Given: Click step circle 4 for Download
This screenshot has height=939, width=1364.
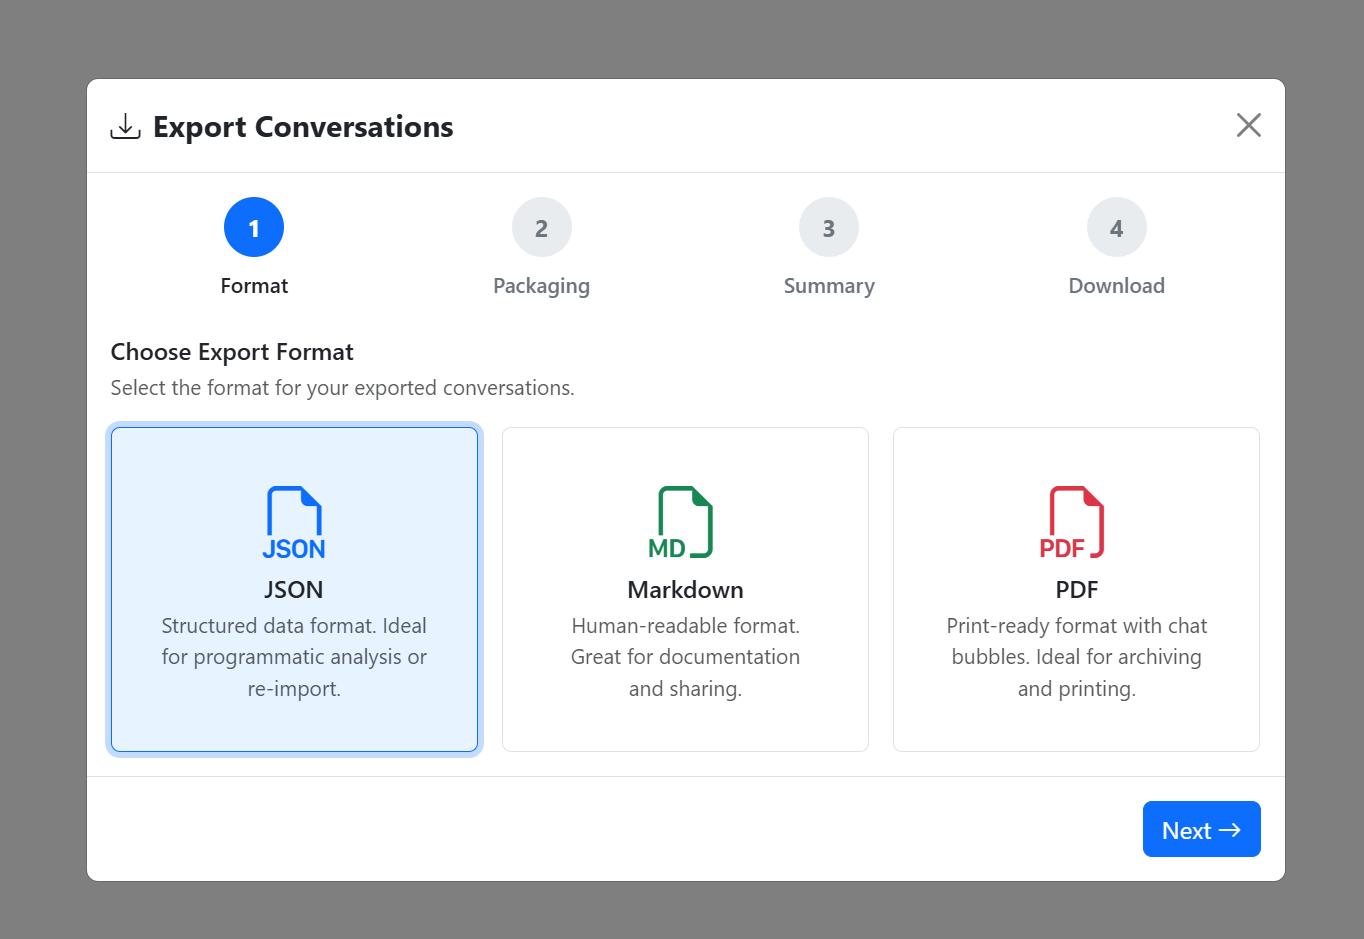Looking at the screenshot, I should pos(1116,227).
